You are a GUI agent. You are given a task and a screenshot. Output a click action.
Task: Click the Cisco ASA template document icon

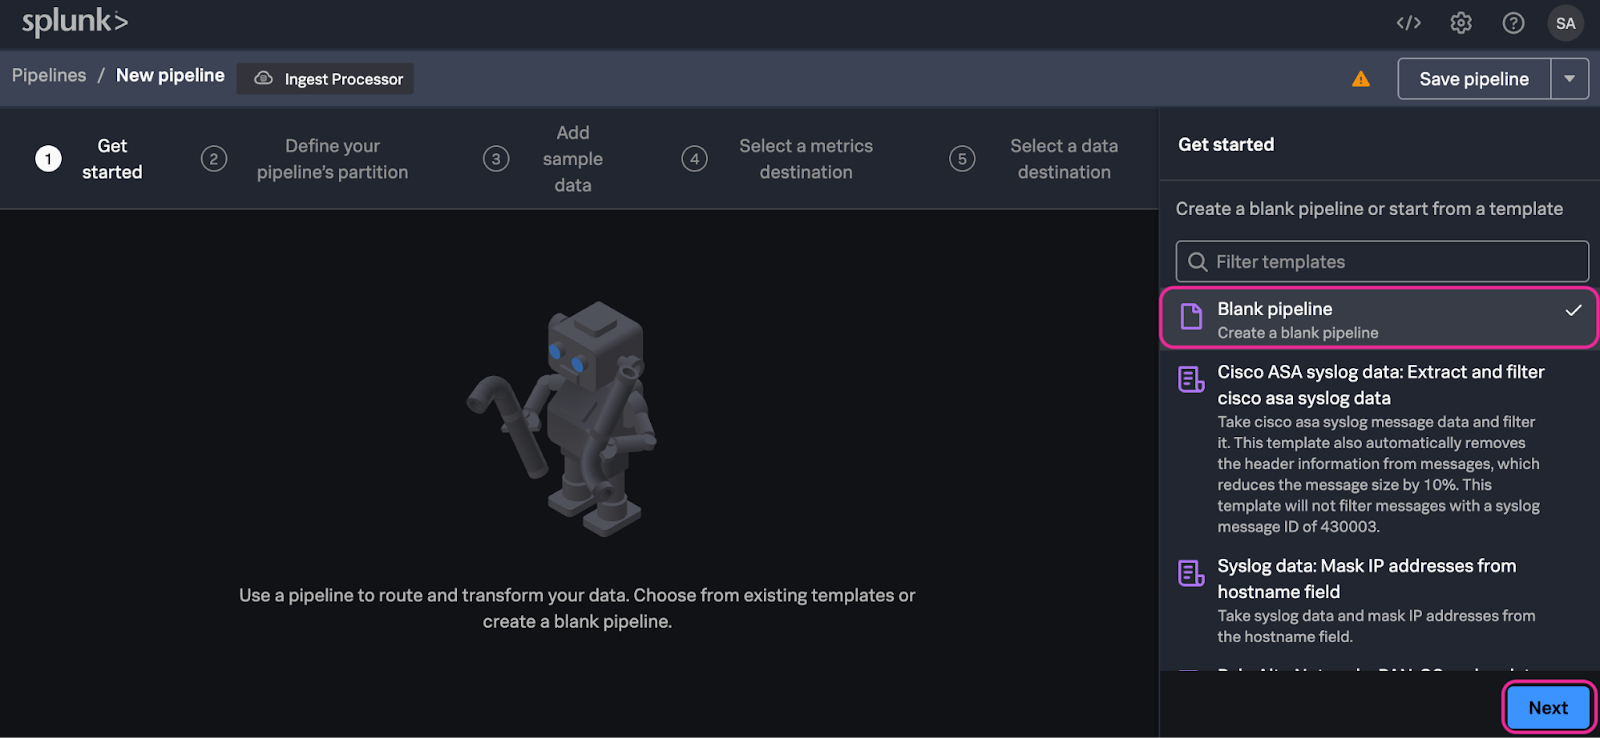(1191, 380)
